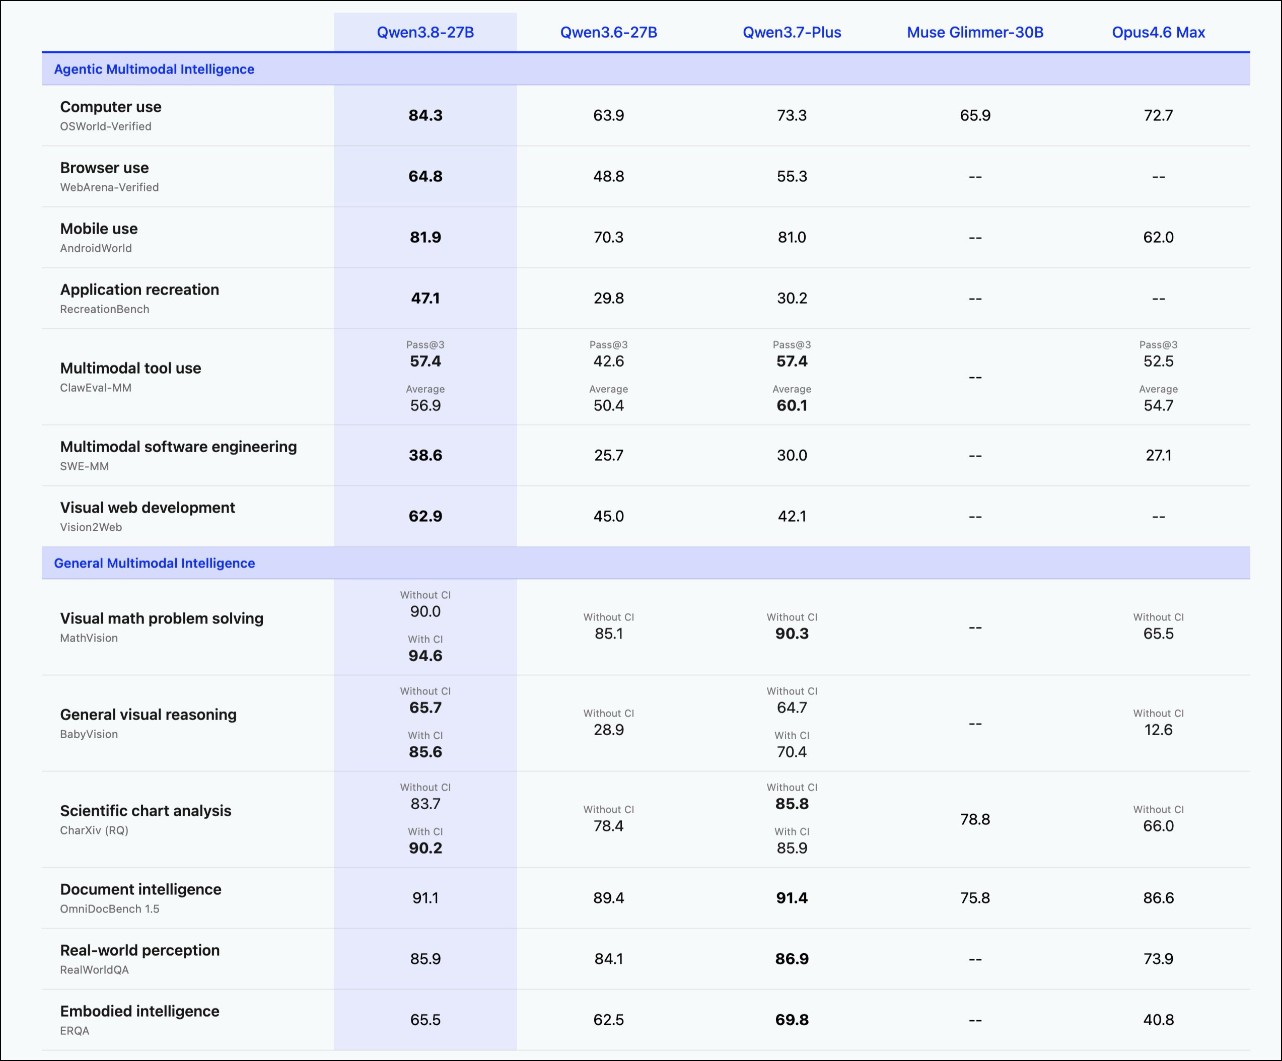Click the bold 69.8 Embodied intelligence score
This screenshot has height=1061, width=1282.
pyautogui.click(x=792, y=1021)
